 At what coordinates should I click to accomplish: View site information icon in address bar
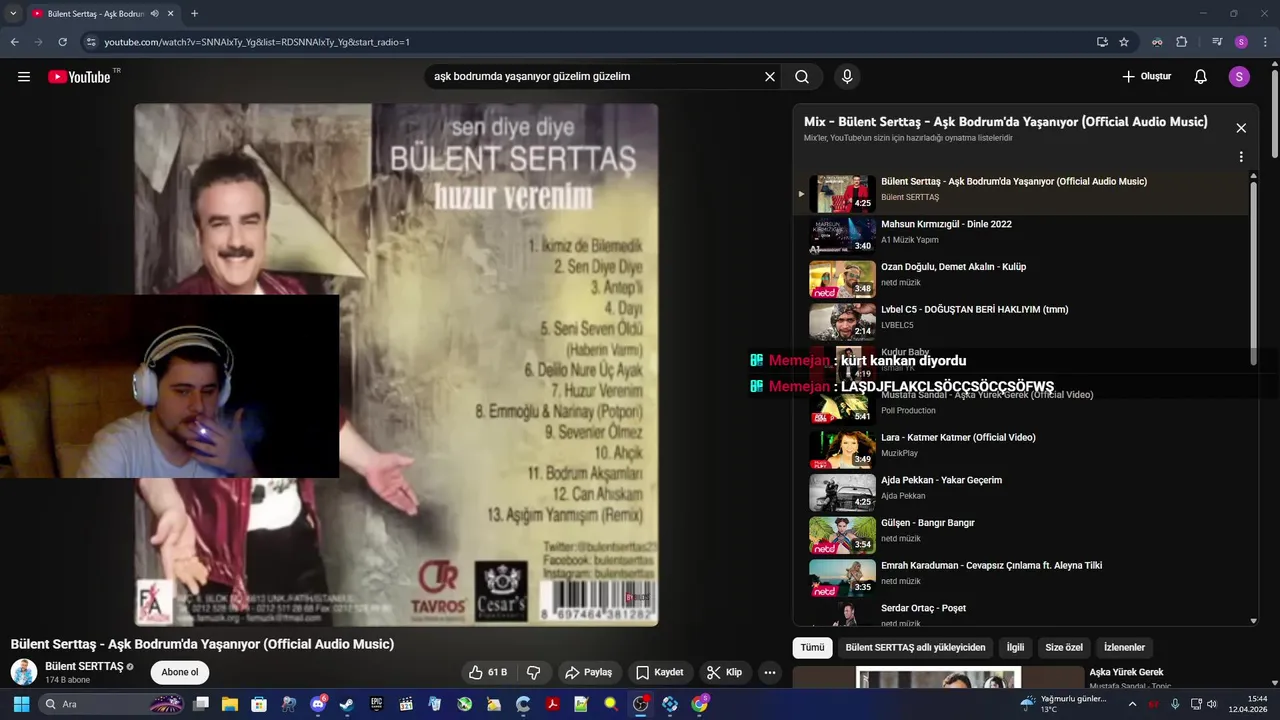(91, 42)
